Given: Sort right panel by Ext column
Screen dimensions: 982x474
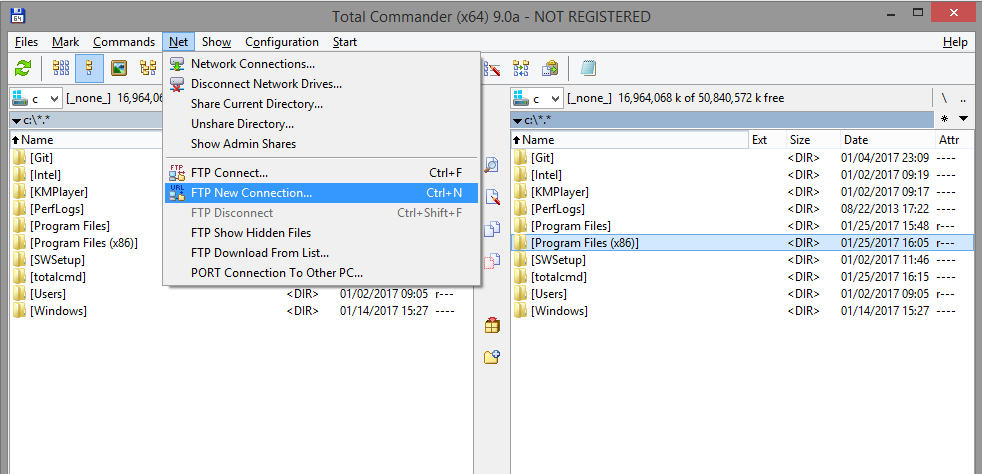Looking at the screenshot, I should [x=767, y=140].
